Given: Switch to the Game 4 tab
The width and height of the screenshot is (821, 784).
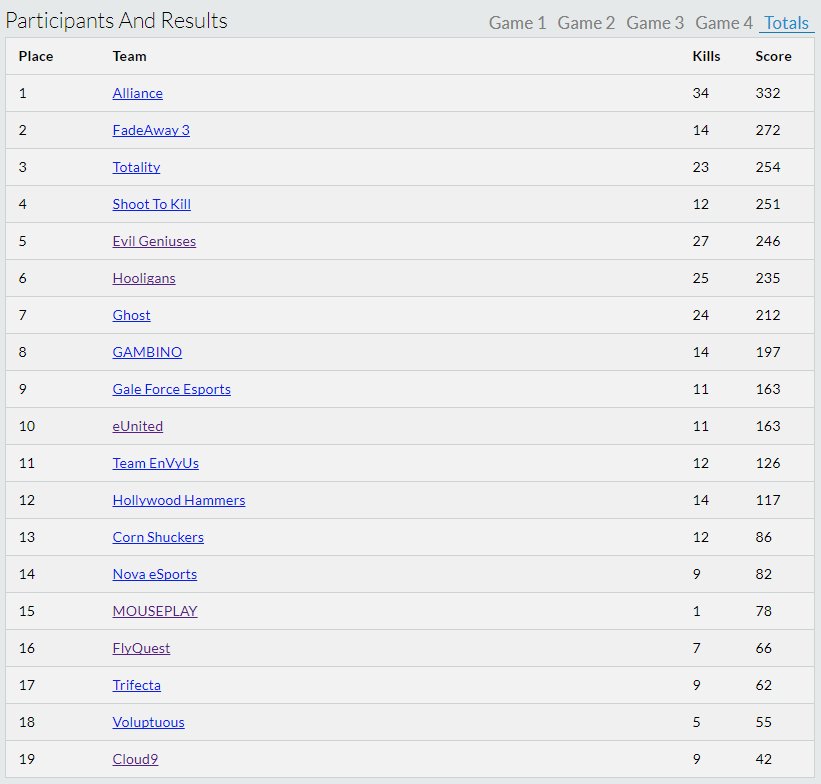Looking at the screenshot, I should (724, 23).
